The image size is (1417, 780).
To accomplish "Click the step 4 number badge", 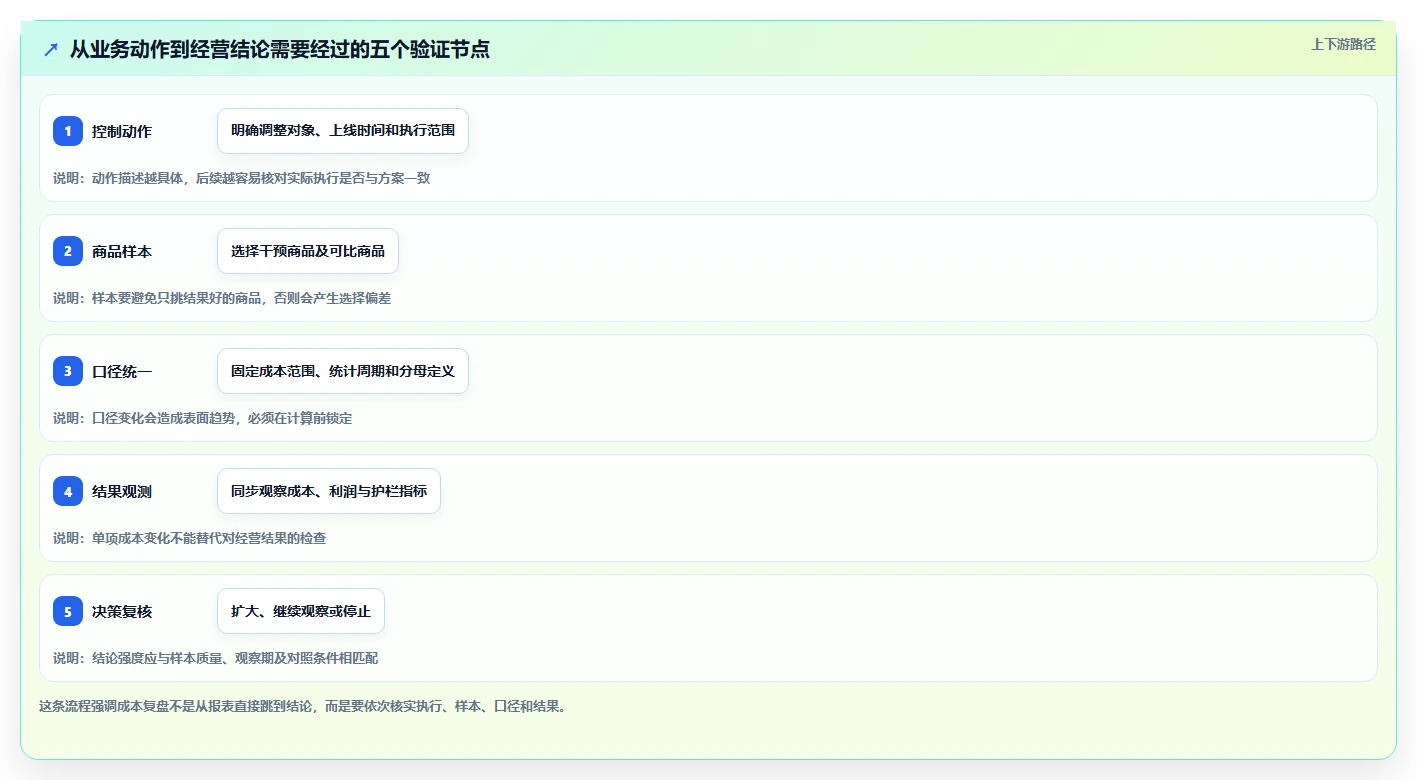I will pos(68,491).
